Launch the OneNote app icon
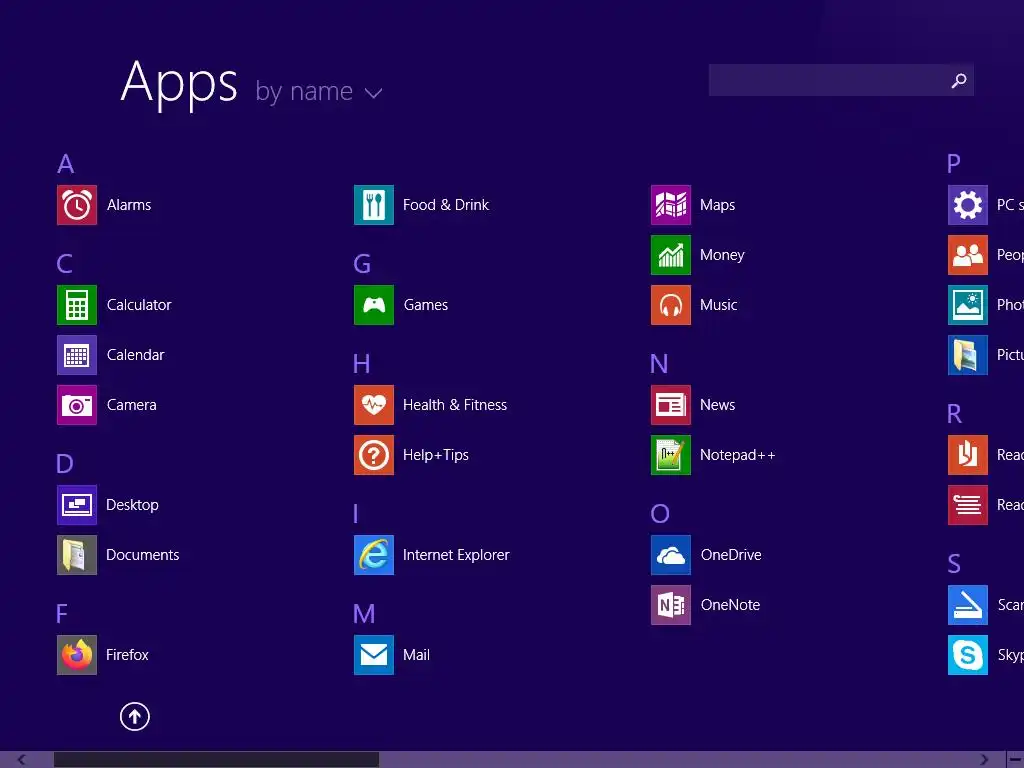1024x768 pixels. pos(671,605)
